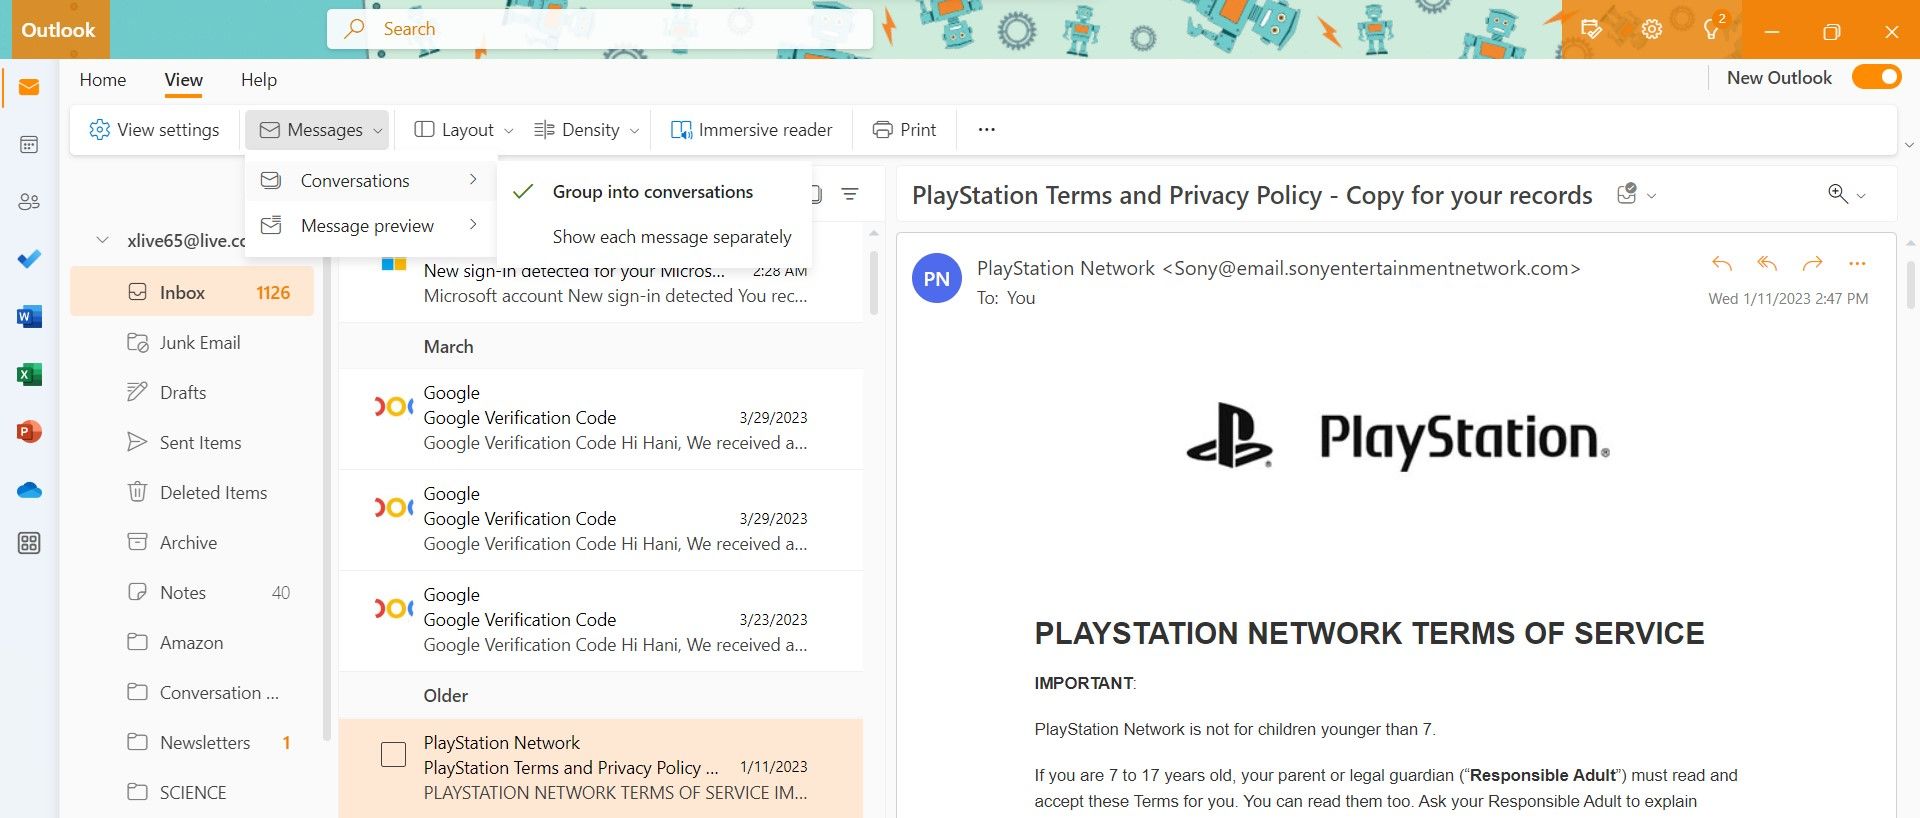Click the Older group header
1920x818 pixels.
pyautogui.click(x=601, y=696)
